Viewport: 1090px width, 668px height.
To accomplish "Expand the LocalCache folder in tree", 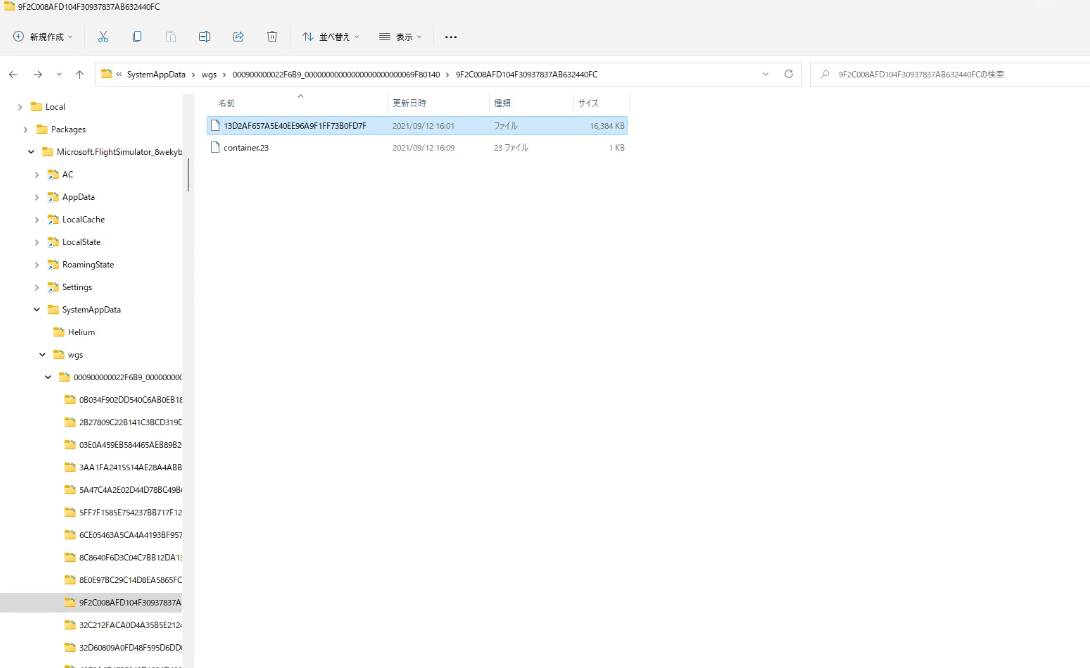I will point(37,220).
